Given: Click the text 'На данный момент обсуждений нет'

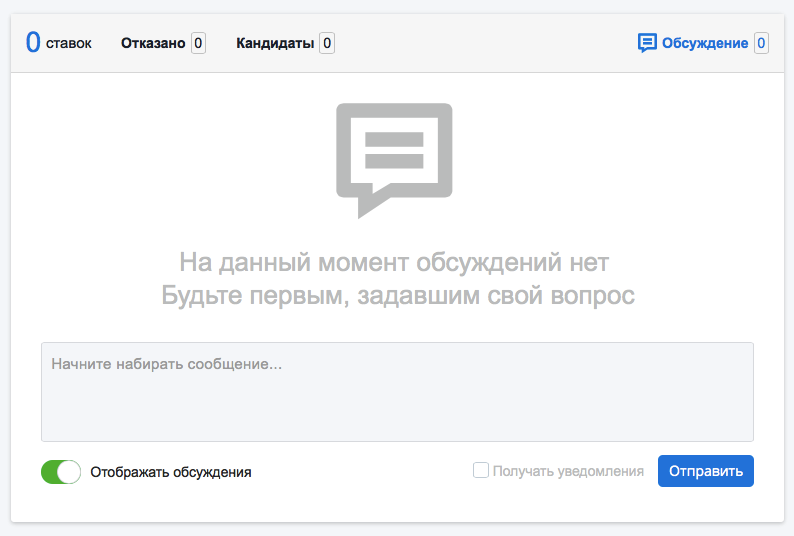Looking at the screenshot, I should click(x=394, y=262).
